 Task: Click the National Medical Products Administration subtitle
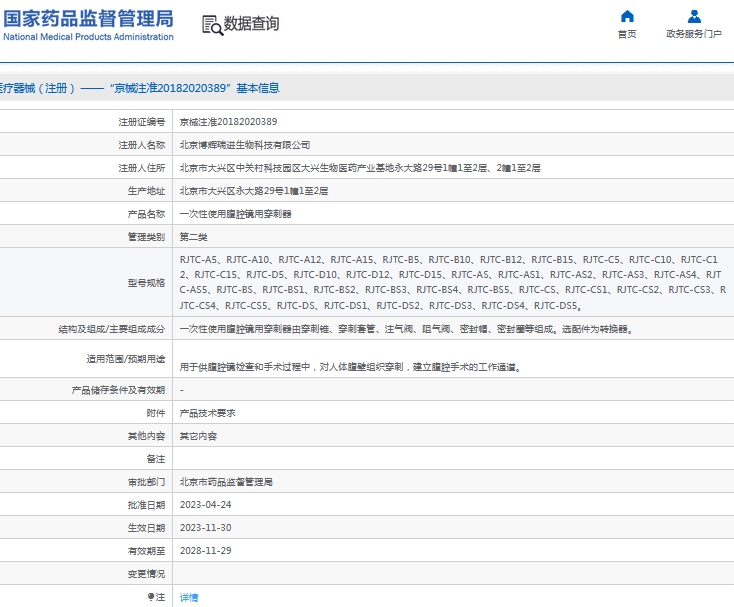coord(88,37)
